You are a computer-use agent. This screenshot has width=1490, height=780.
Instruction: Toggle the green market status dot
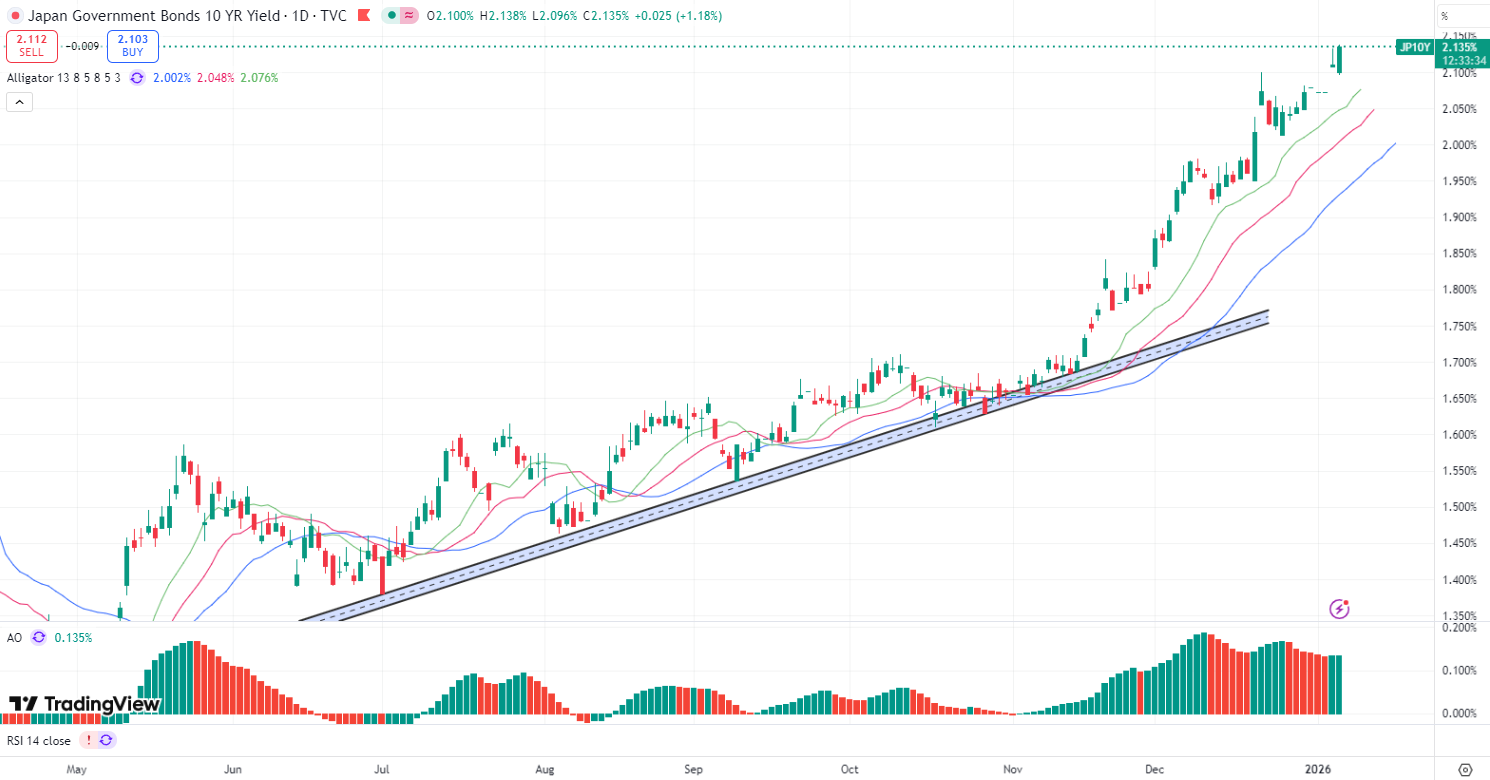pyautogui.click(x=391, y=16)
